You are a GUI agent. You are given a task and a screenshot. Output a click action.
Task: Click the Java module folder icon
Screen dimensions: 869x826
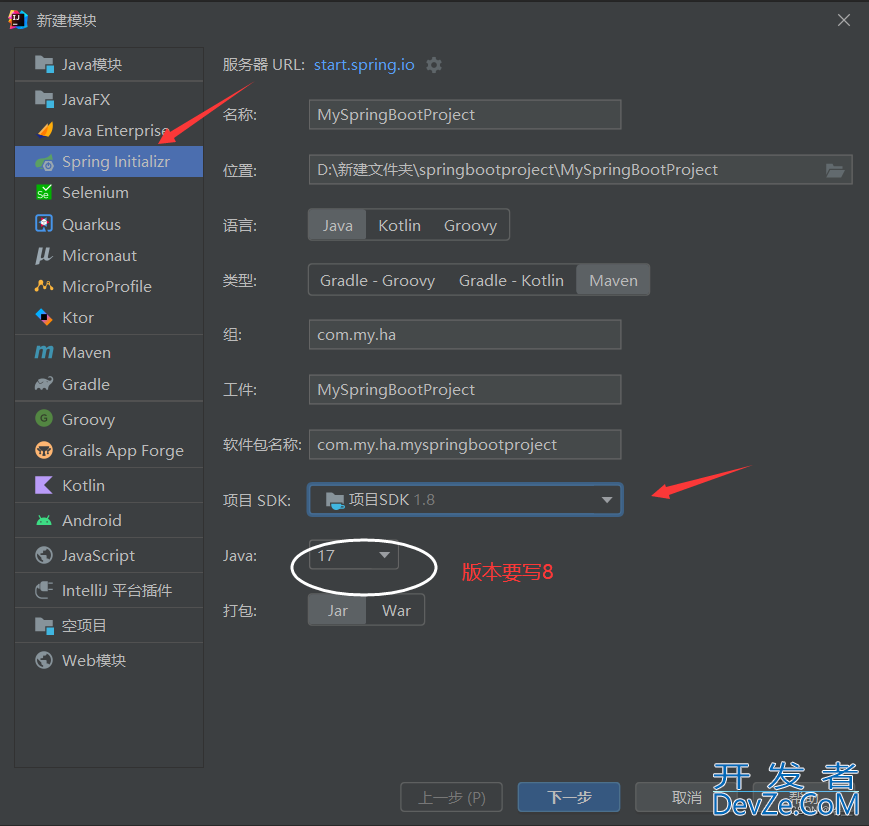pyautogui.click(x=44, y=64)
